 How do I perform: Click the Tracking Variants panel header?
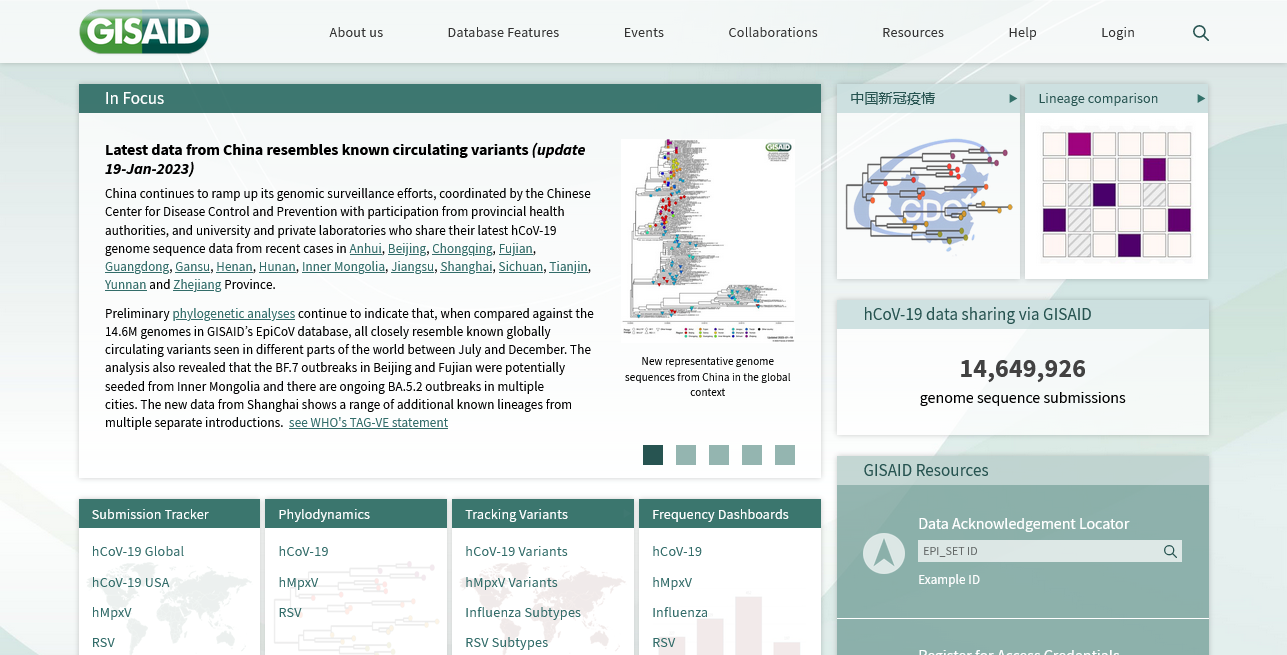pyautogui.click(x=543, y=514)
